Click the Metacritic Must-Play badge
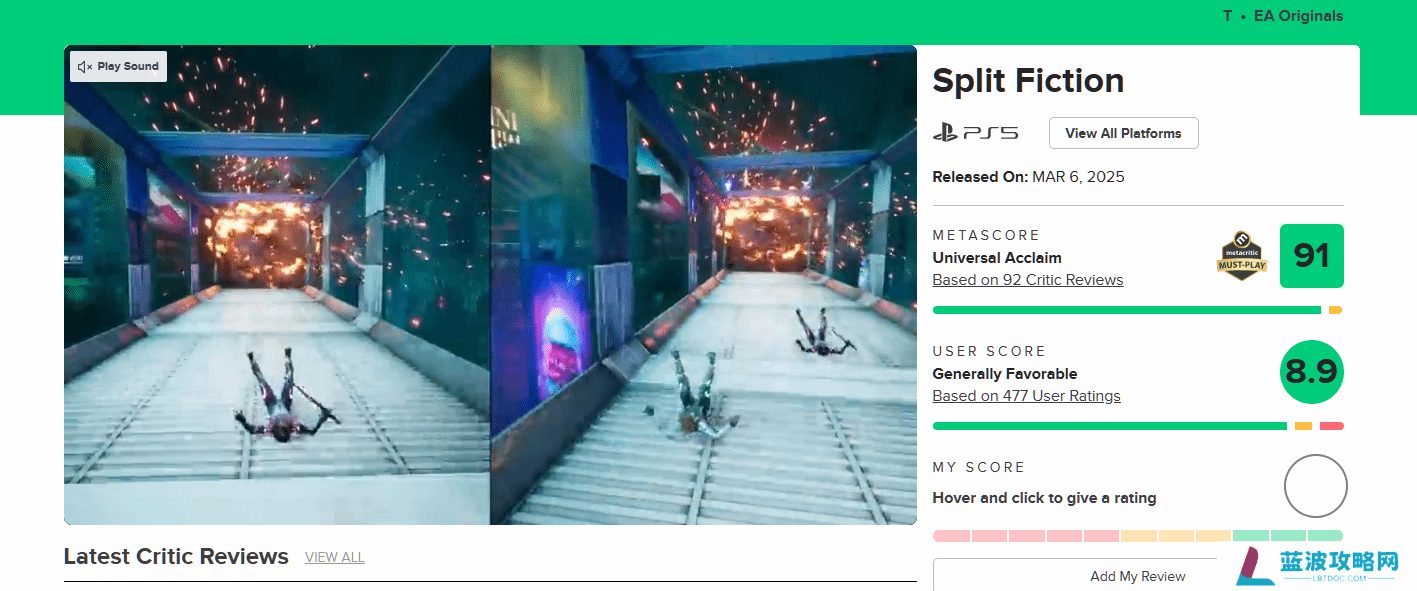1417x591 pixels. tap(1241, 257)
